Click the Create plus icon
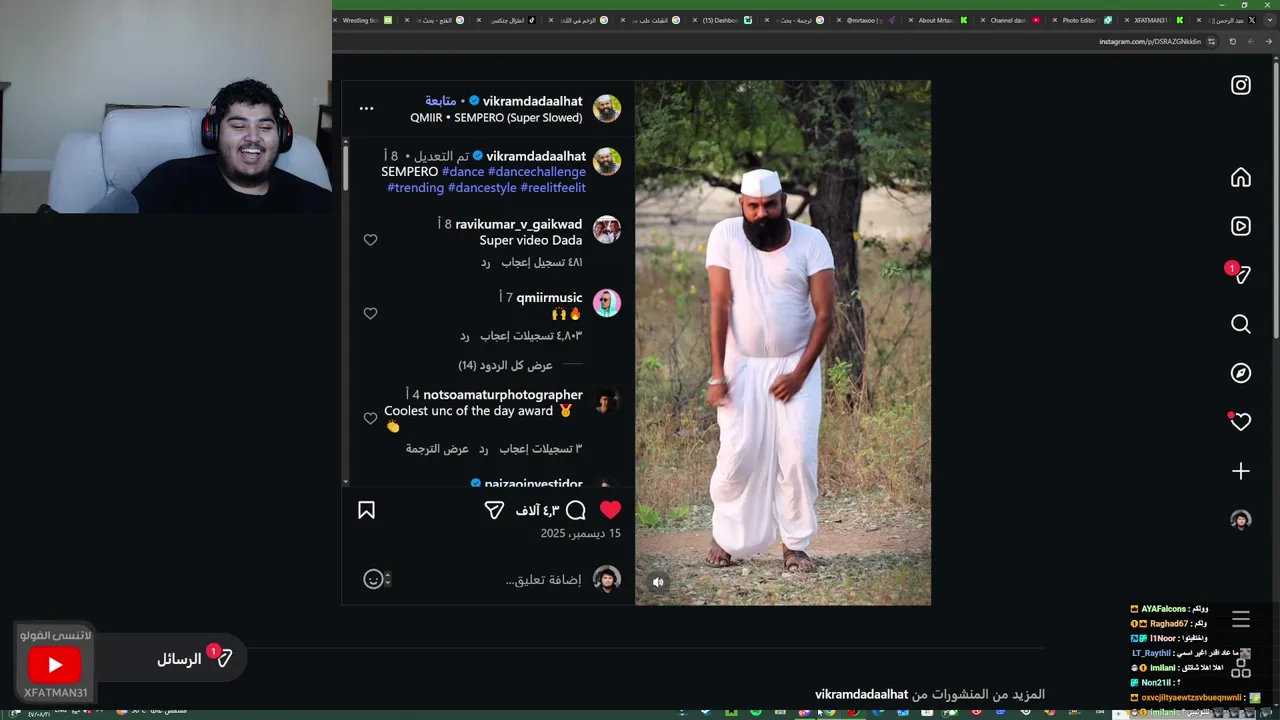The height and width of the screenshot is (720, 1280). point(1241,471)
